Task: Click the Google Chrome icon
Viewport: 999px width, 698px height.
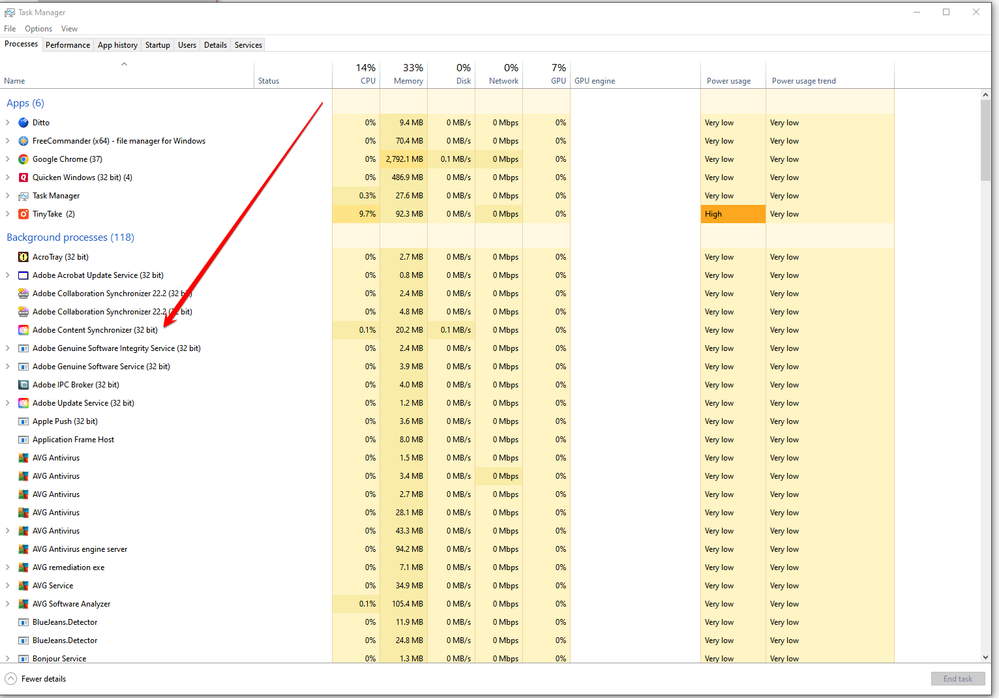Action: pyautogui.click(x=24, y=159)
